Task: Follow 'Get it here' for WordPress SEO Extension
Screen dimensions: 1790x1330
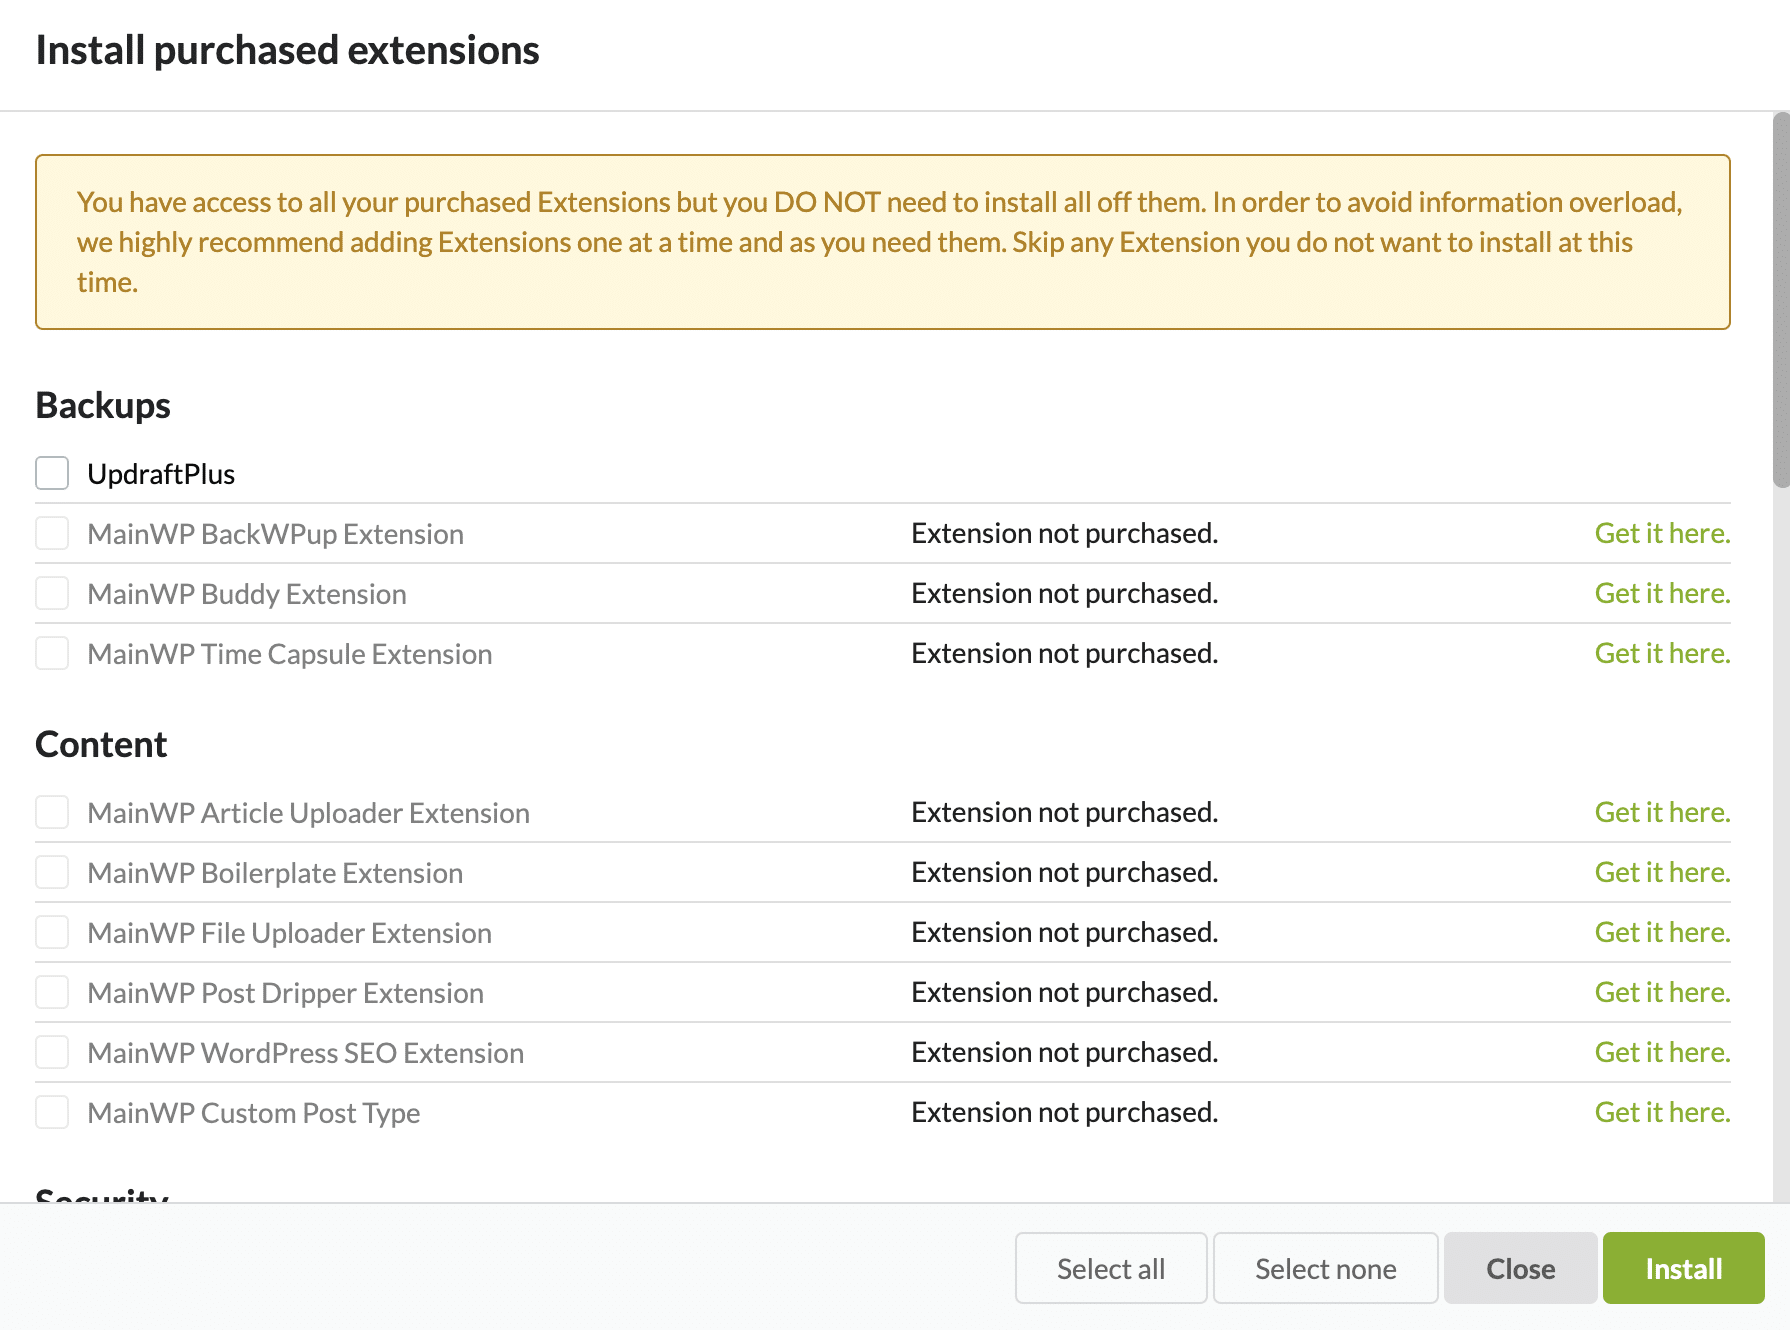Action: click(x=1662, y=1052)
